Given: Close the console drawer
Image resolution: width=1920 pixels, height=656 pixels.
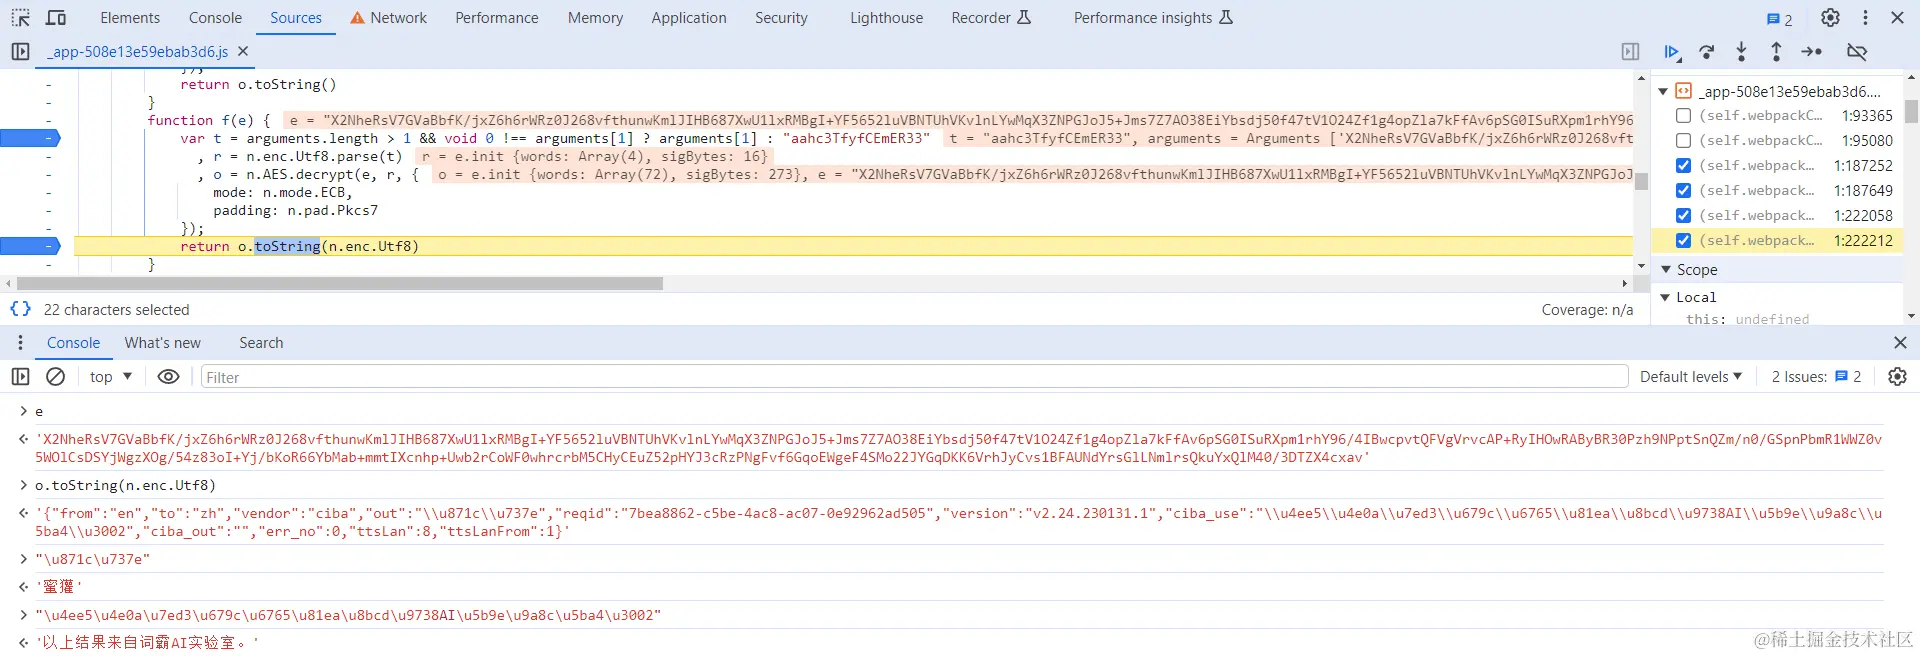Looking at the screenshot, I should pos(1900,343).
